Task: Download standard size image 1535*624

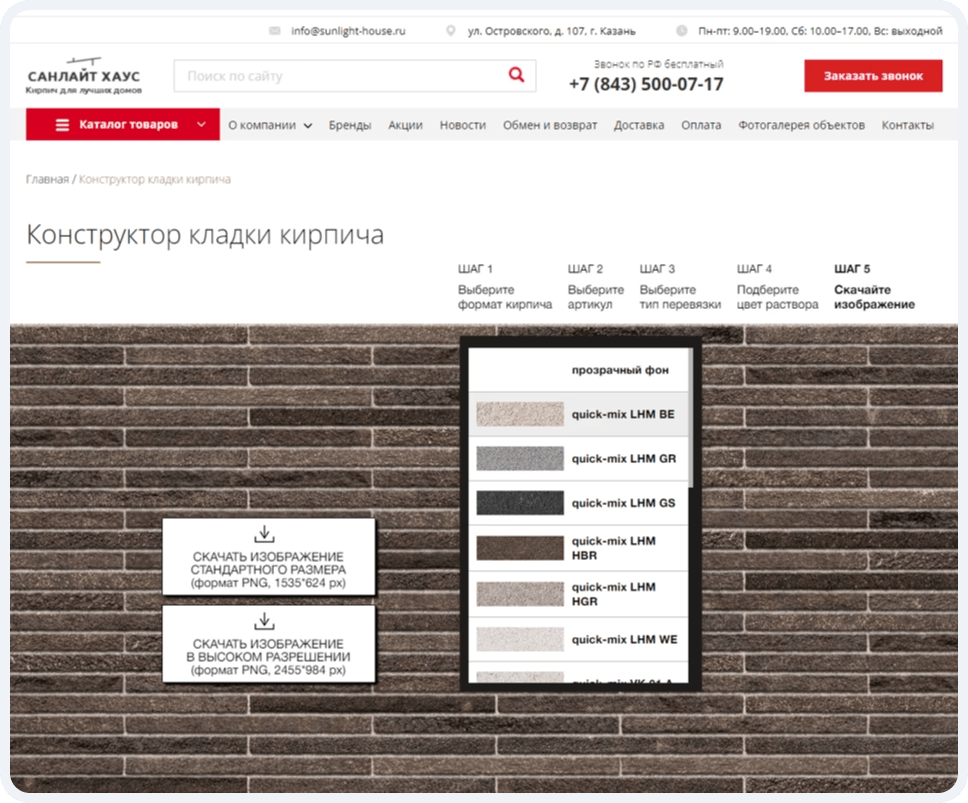Action: [x=269, y=557]
